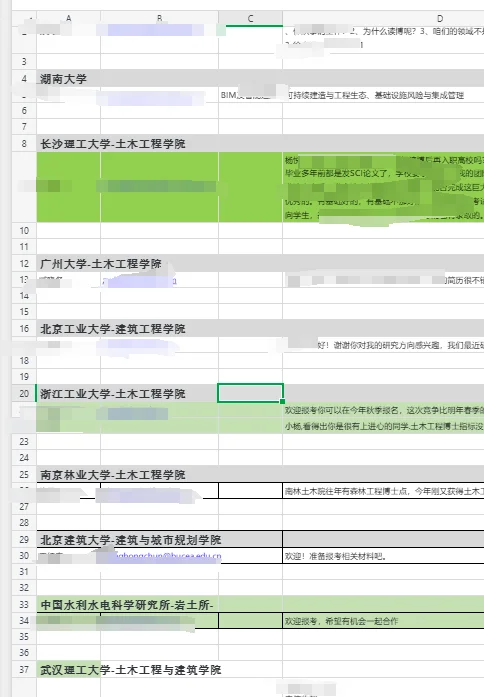
Task: Click cell with 谢谢你对我的研究方向感兴趣
Action: [383, 345]
